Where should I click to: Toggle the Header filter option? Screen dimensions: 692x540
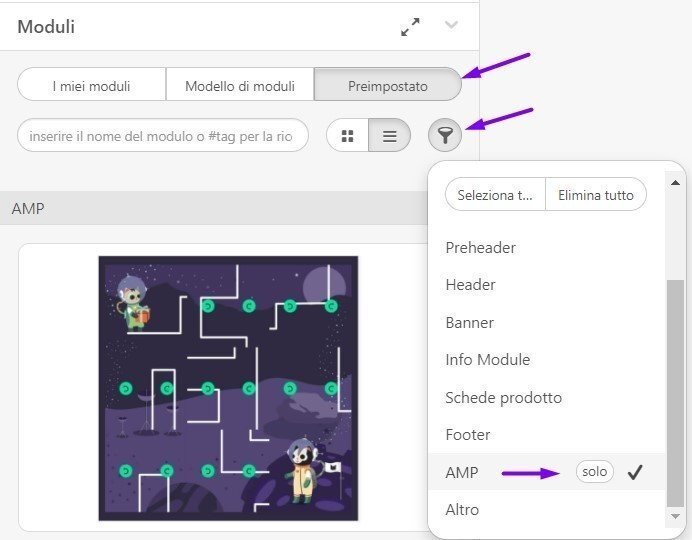pyautogui.click(x=471, y=285)
